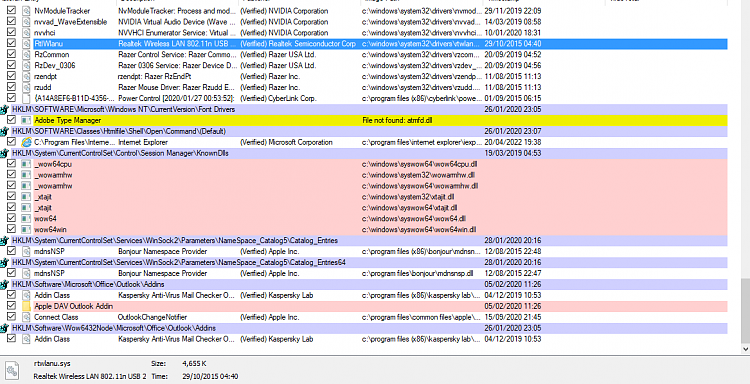Select the rzendpt entry name
Image resolution: width=750 pixels, height=384 pixels.
(x=46, y=77)
